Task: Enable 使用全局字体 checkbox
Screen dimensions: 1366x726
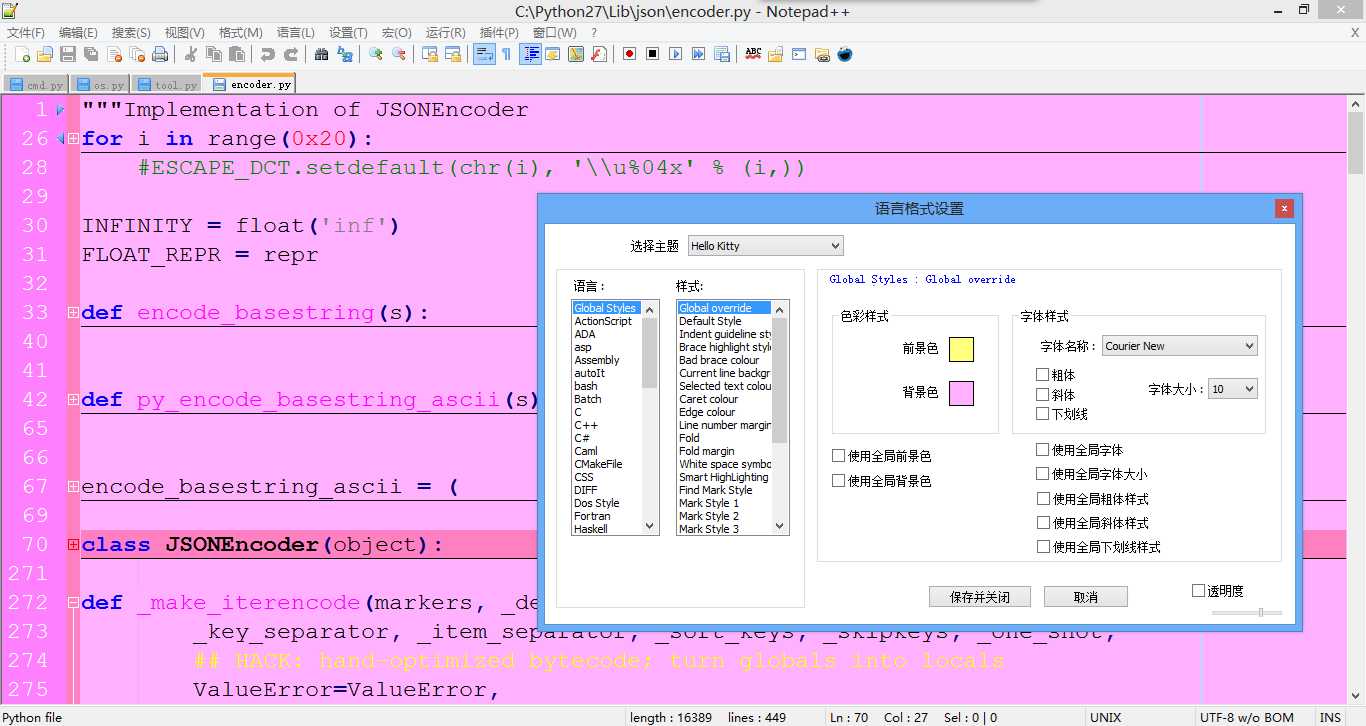Action: click(x=1043, y=450)
